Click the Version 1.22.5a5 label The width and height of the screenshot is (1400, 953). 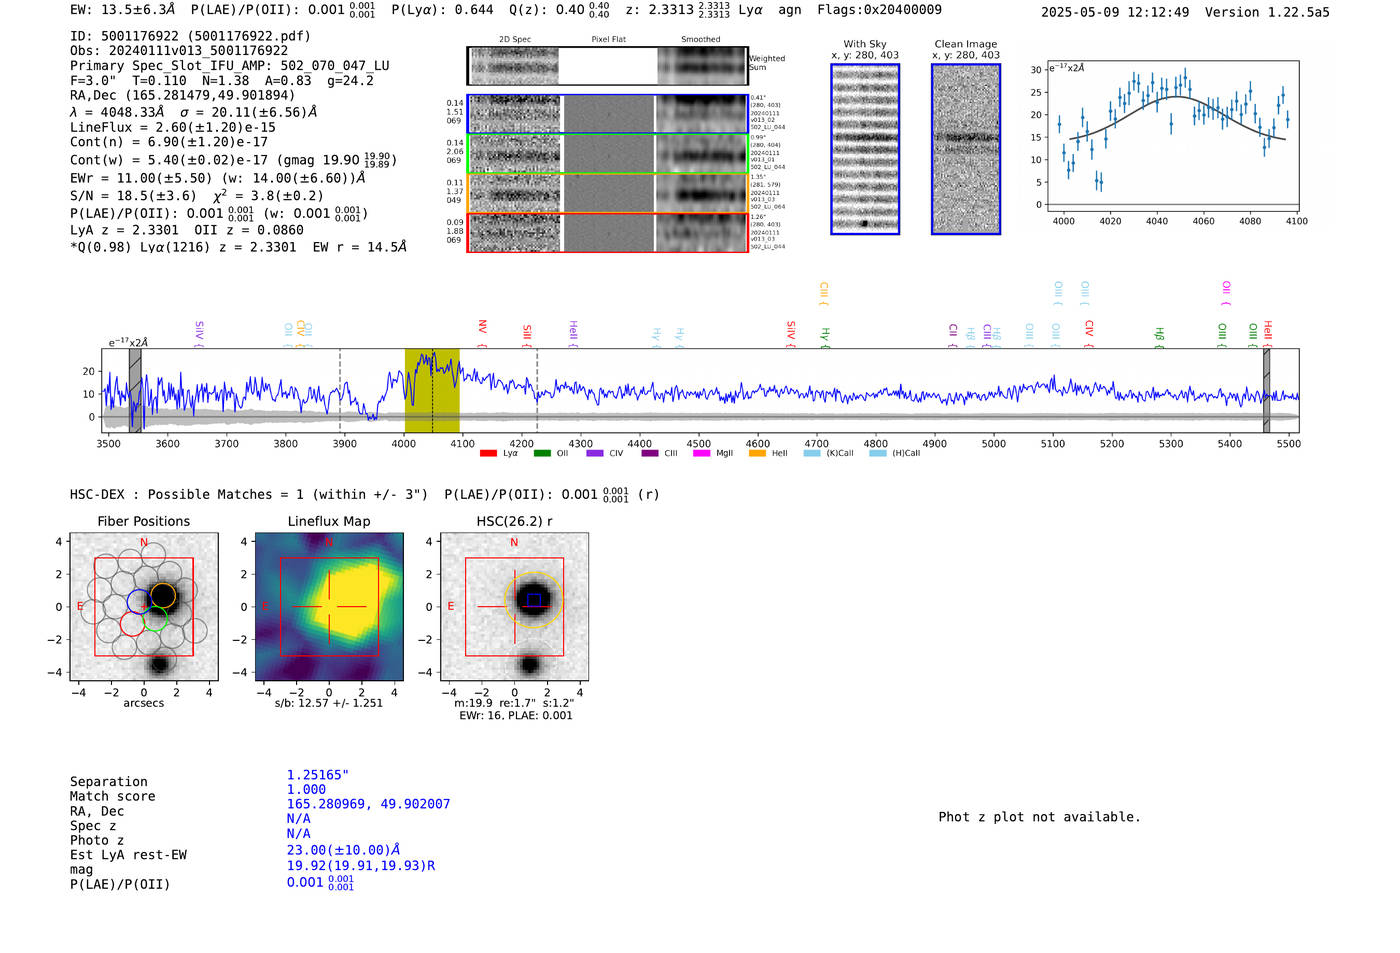click(1267, 12)
